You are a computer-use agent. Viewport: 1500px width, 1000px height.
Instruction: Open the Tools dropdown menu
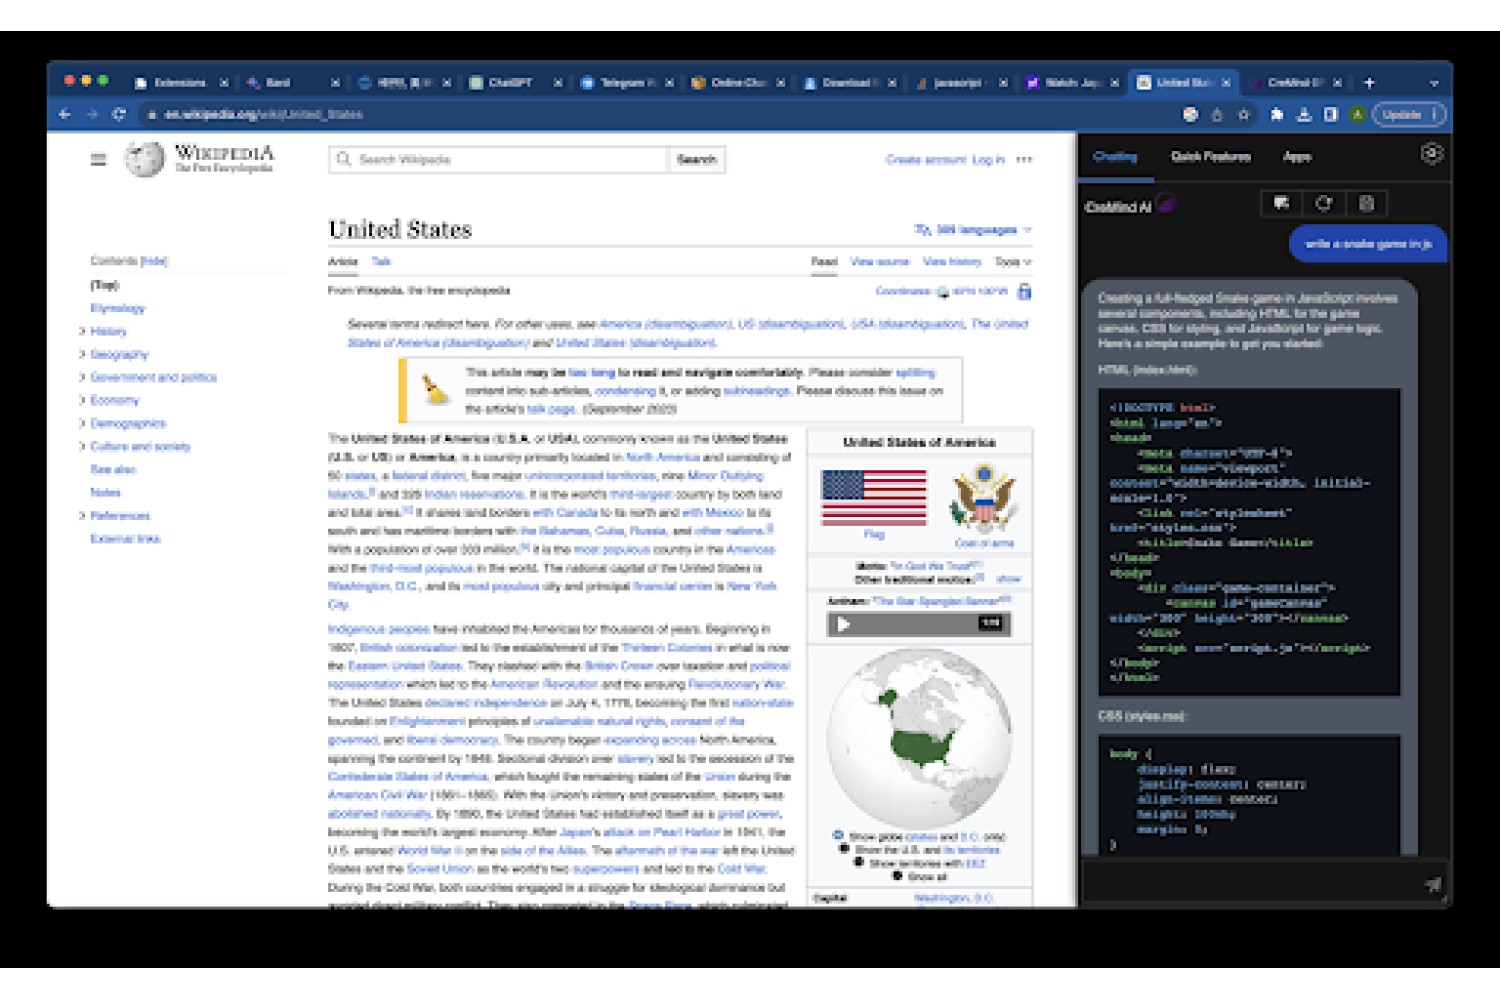(1013, 262)
